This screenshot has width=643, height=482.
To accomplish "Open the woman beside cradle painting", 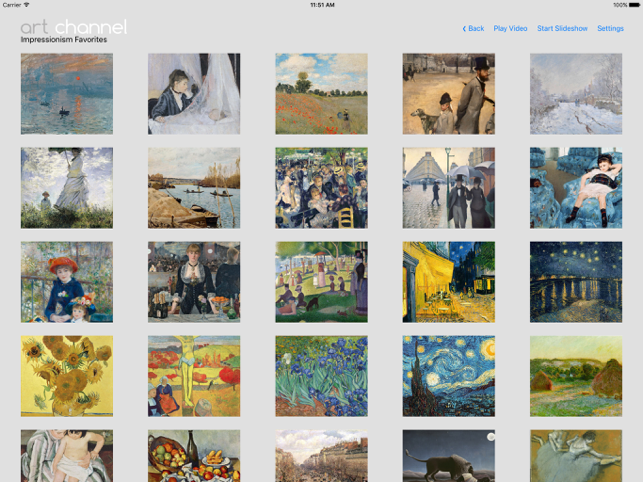I will coord(194,94).
